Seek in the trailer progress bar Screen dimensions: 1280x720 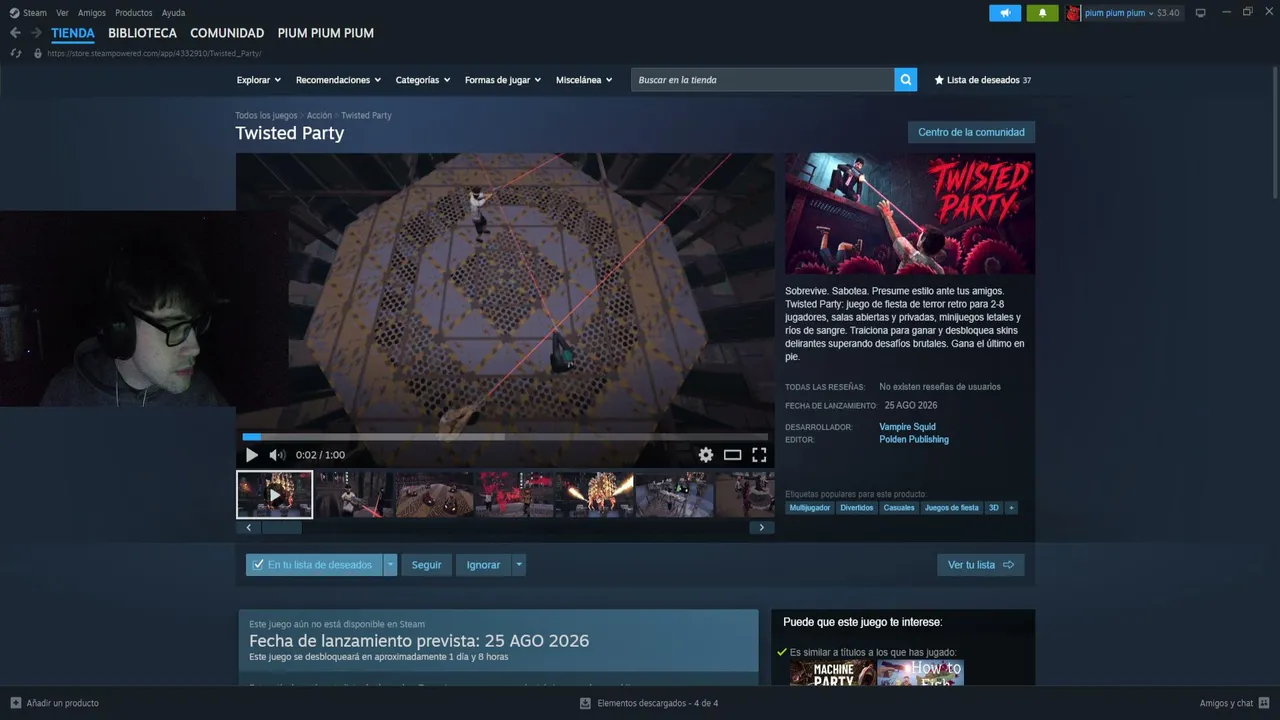click(x=505, y=437)
